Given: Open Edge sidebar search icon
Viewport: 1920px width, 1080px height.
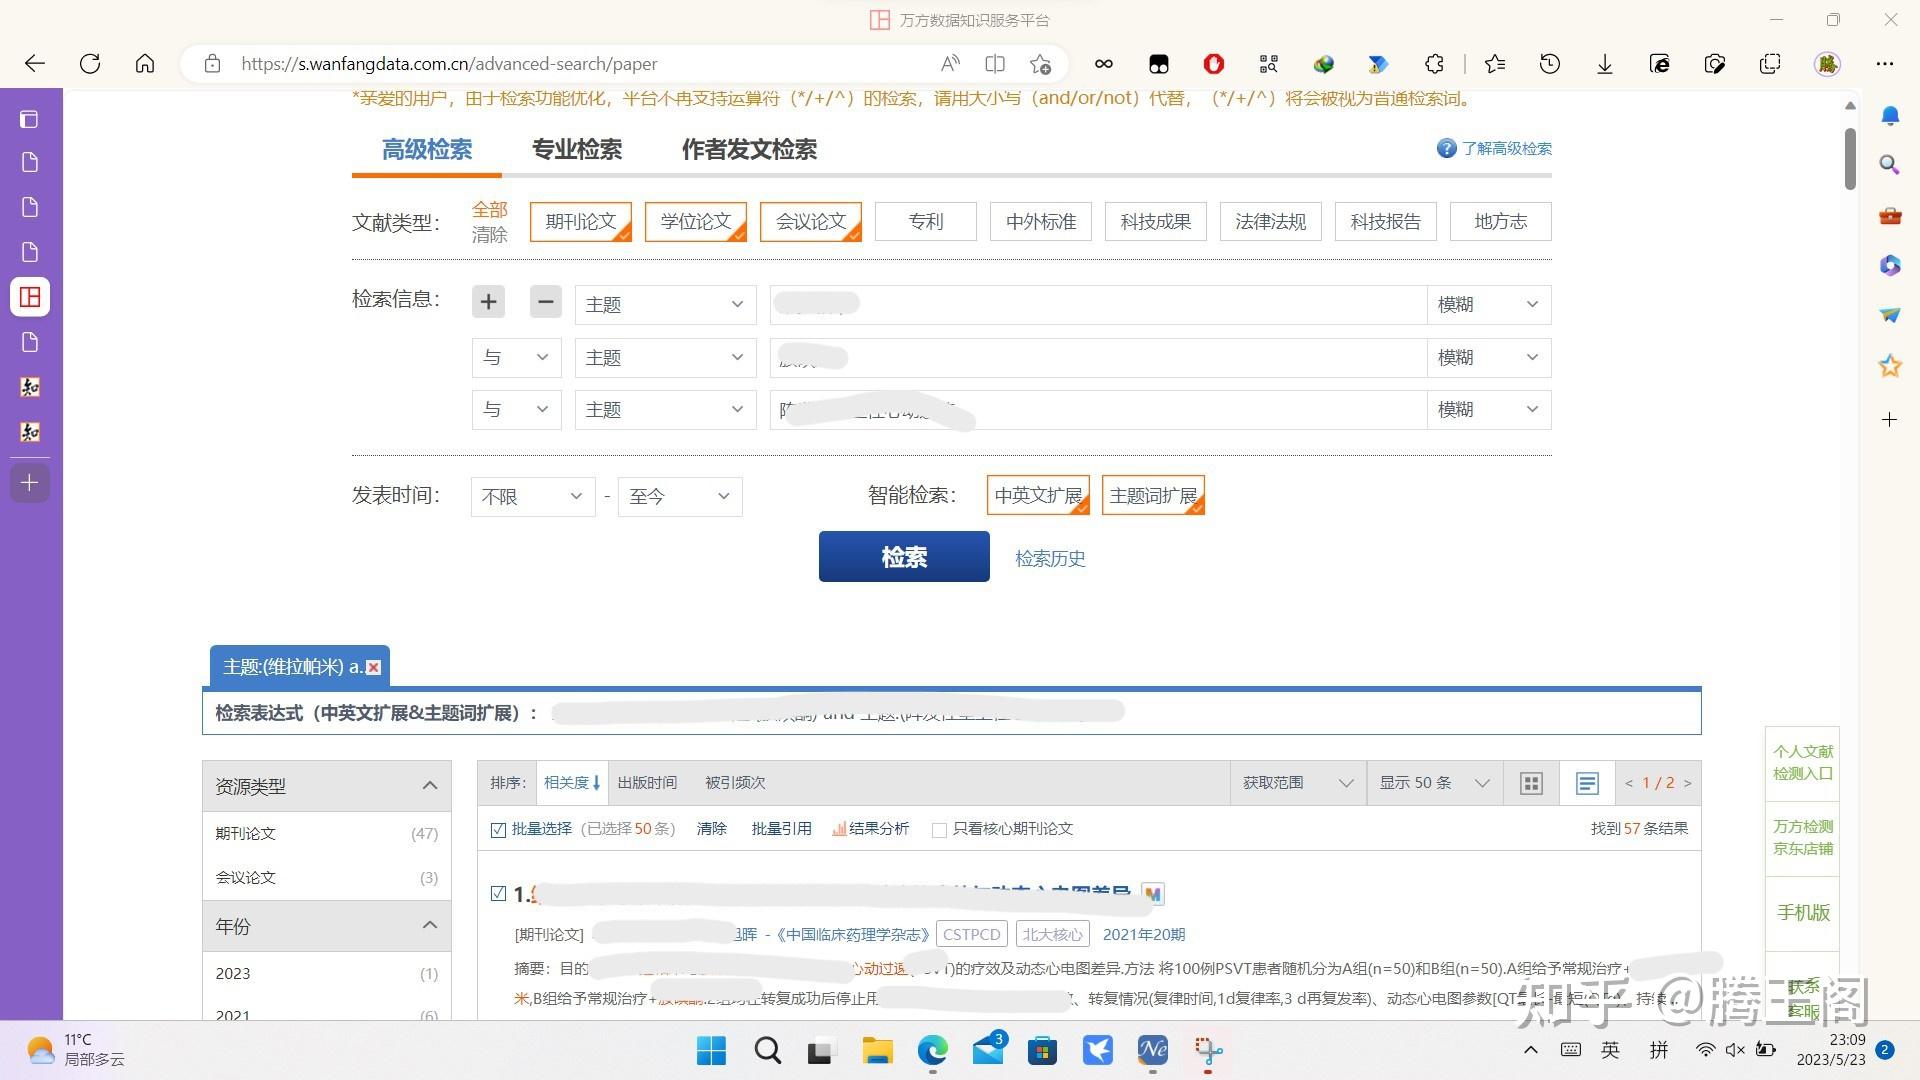Looking at the screenshot, I should point(1890,164).
